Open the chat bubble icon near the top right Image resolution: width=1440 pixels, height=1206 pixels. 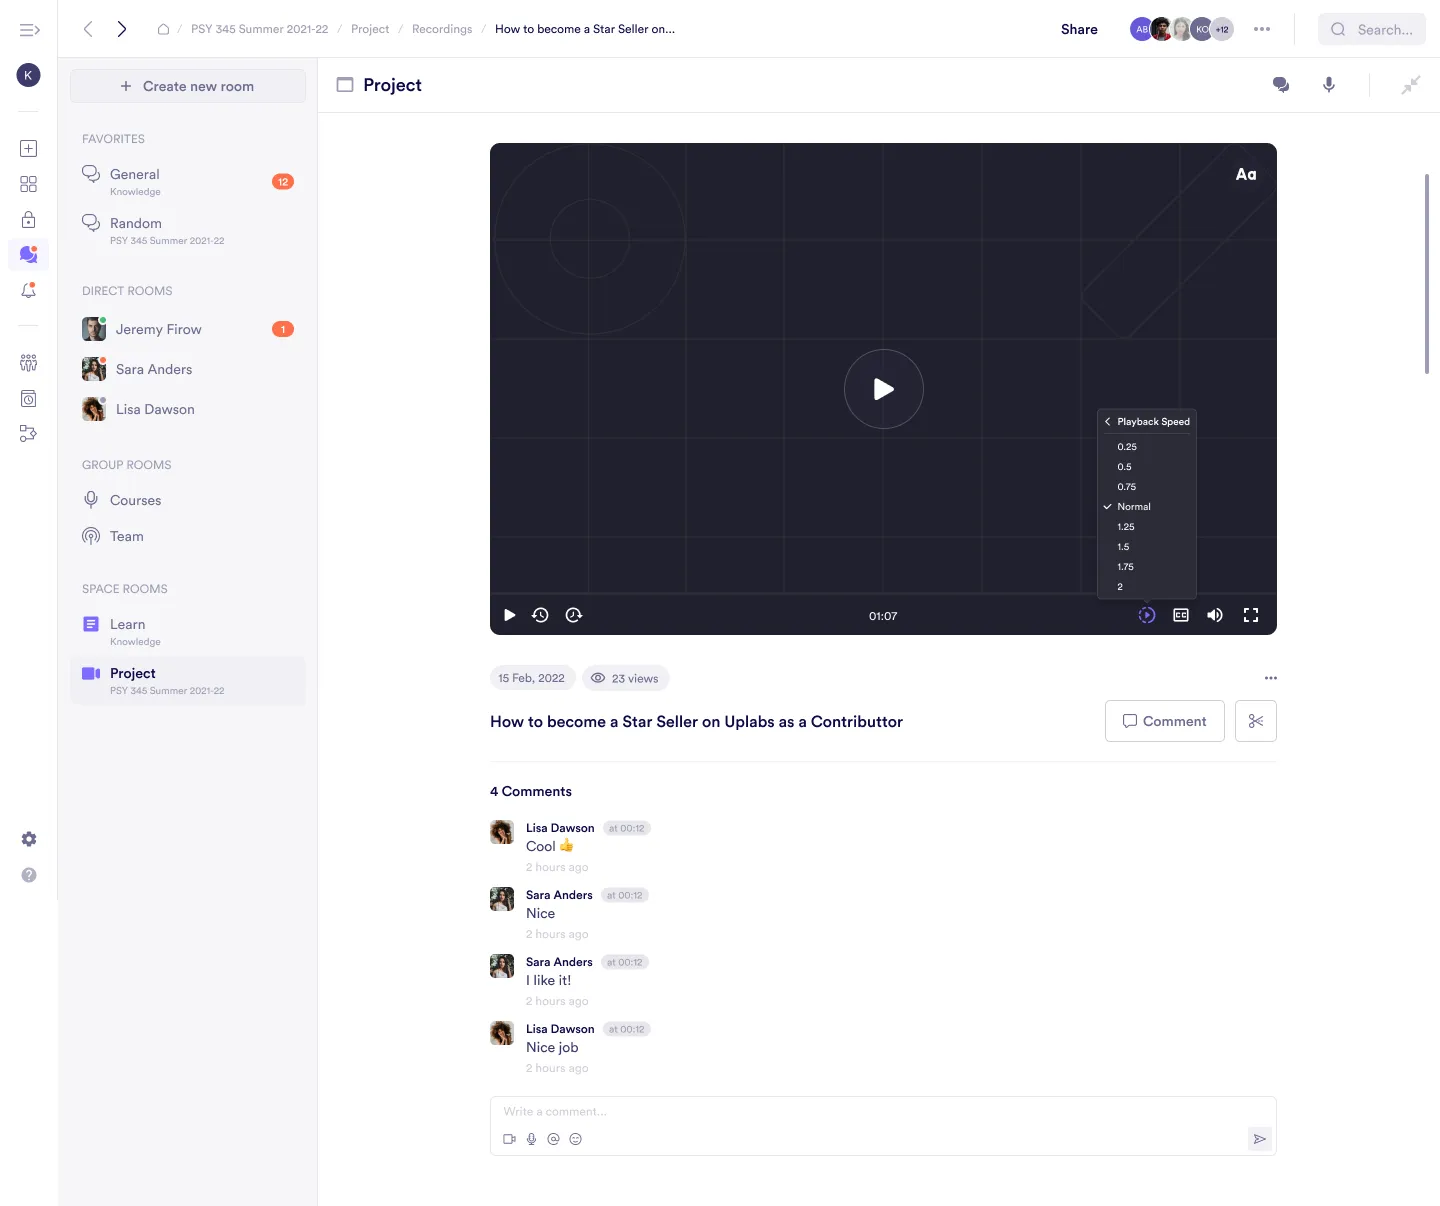pyautogui.click(x=1281, y=85)
